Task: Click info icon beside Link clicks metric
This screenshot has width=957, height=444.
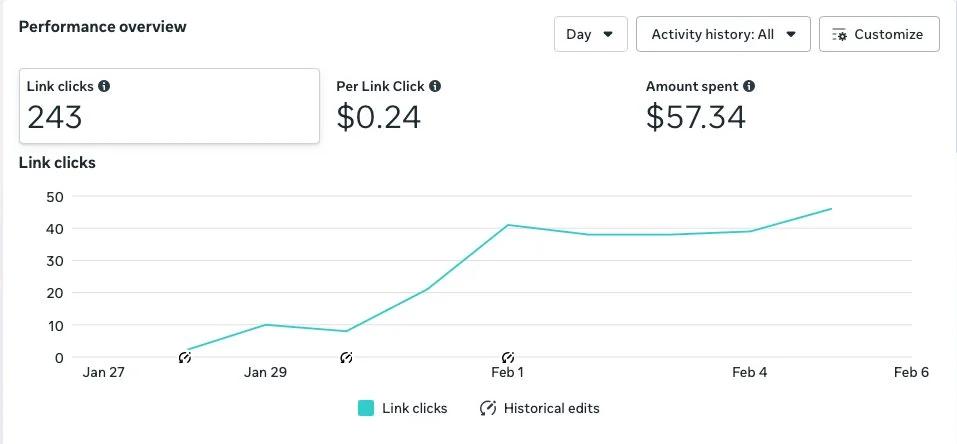Action: [104, 87]
